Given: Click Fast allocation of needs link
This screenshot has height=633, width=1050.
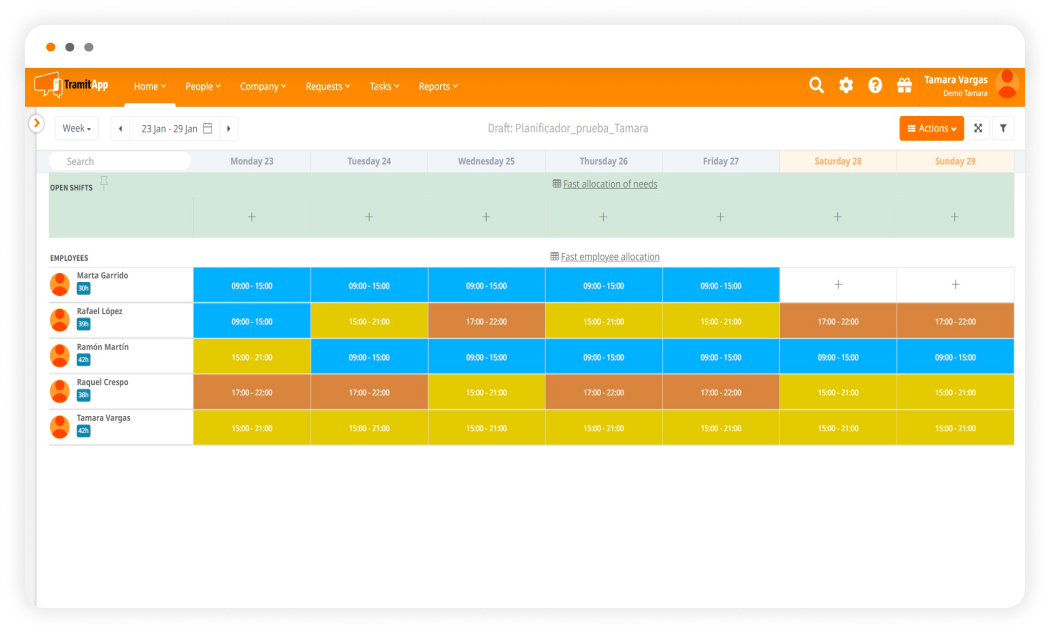Looking at the screenshot, I should point(609,184).
